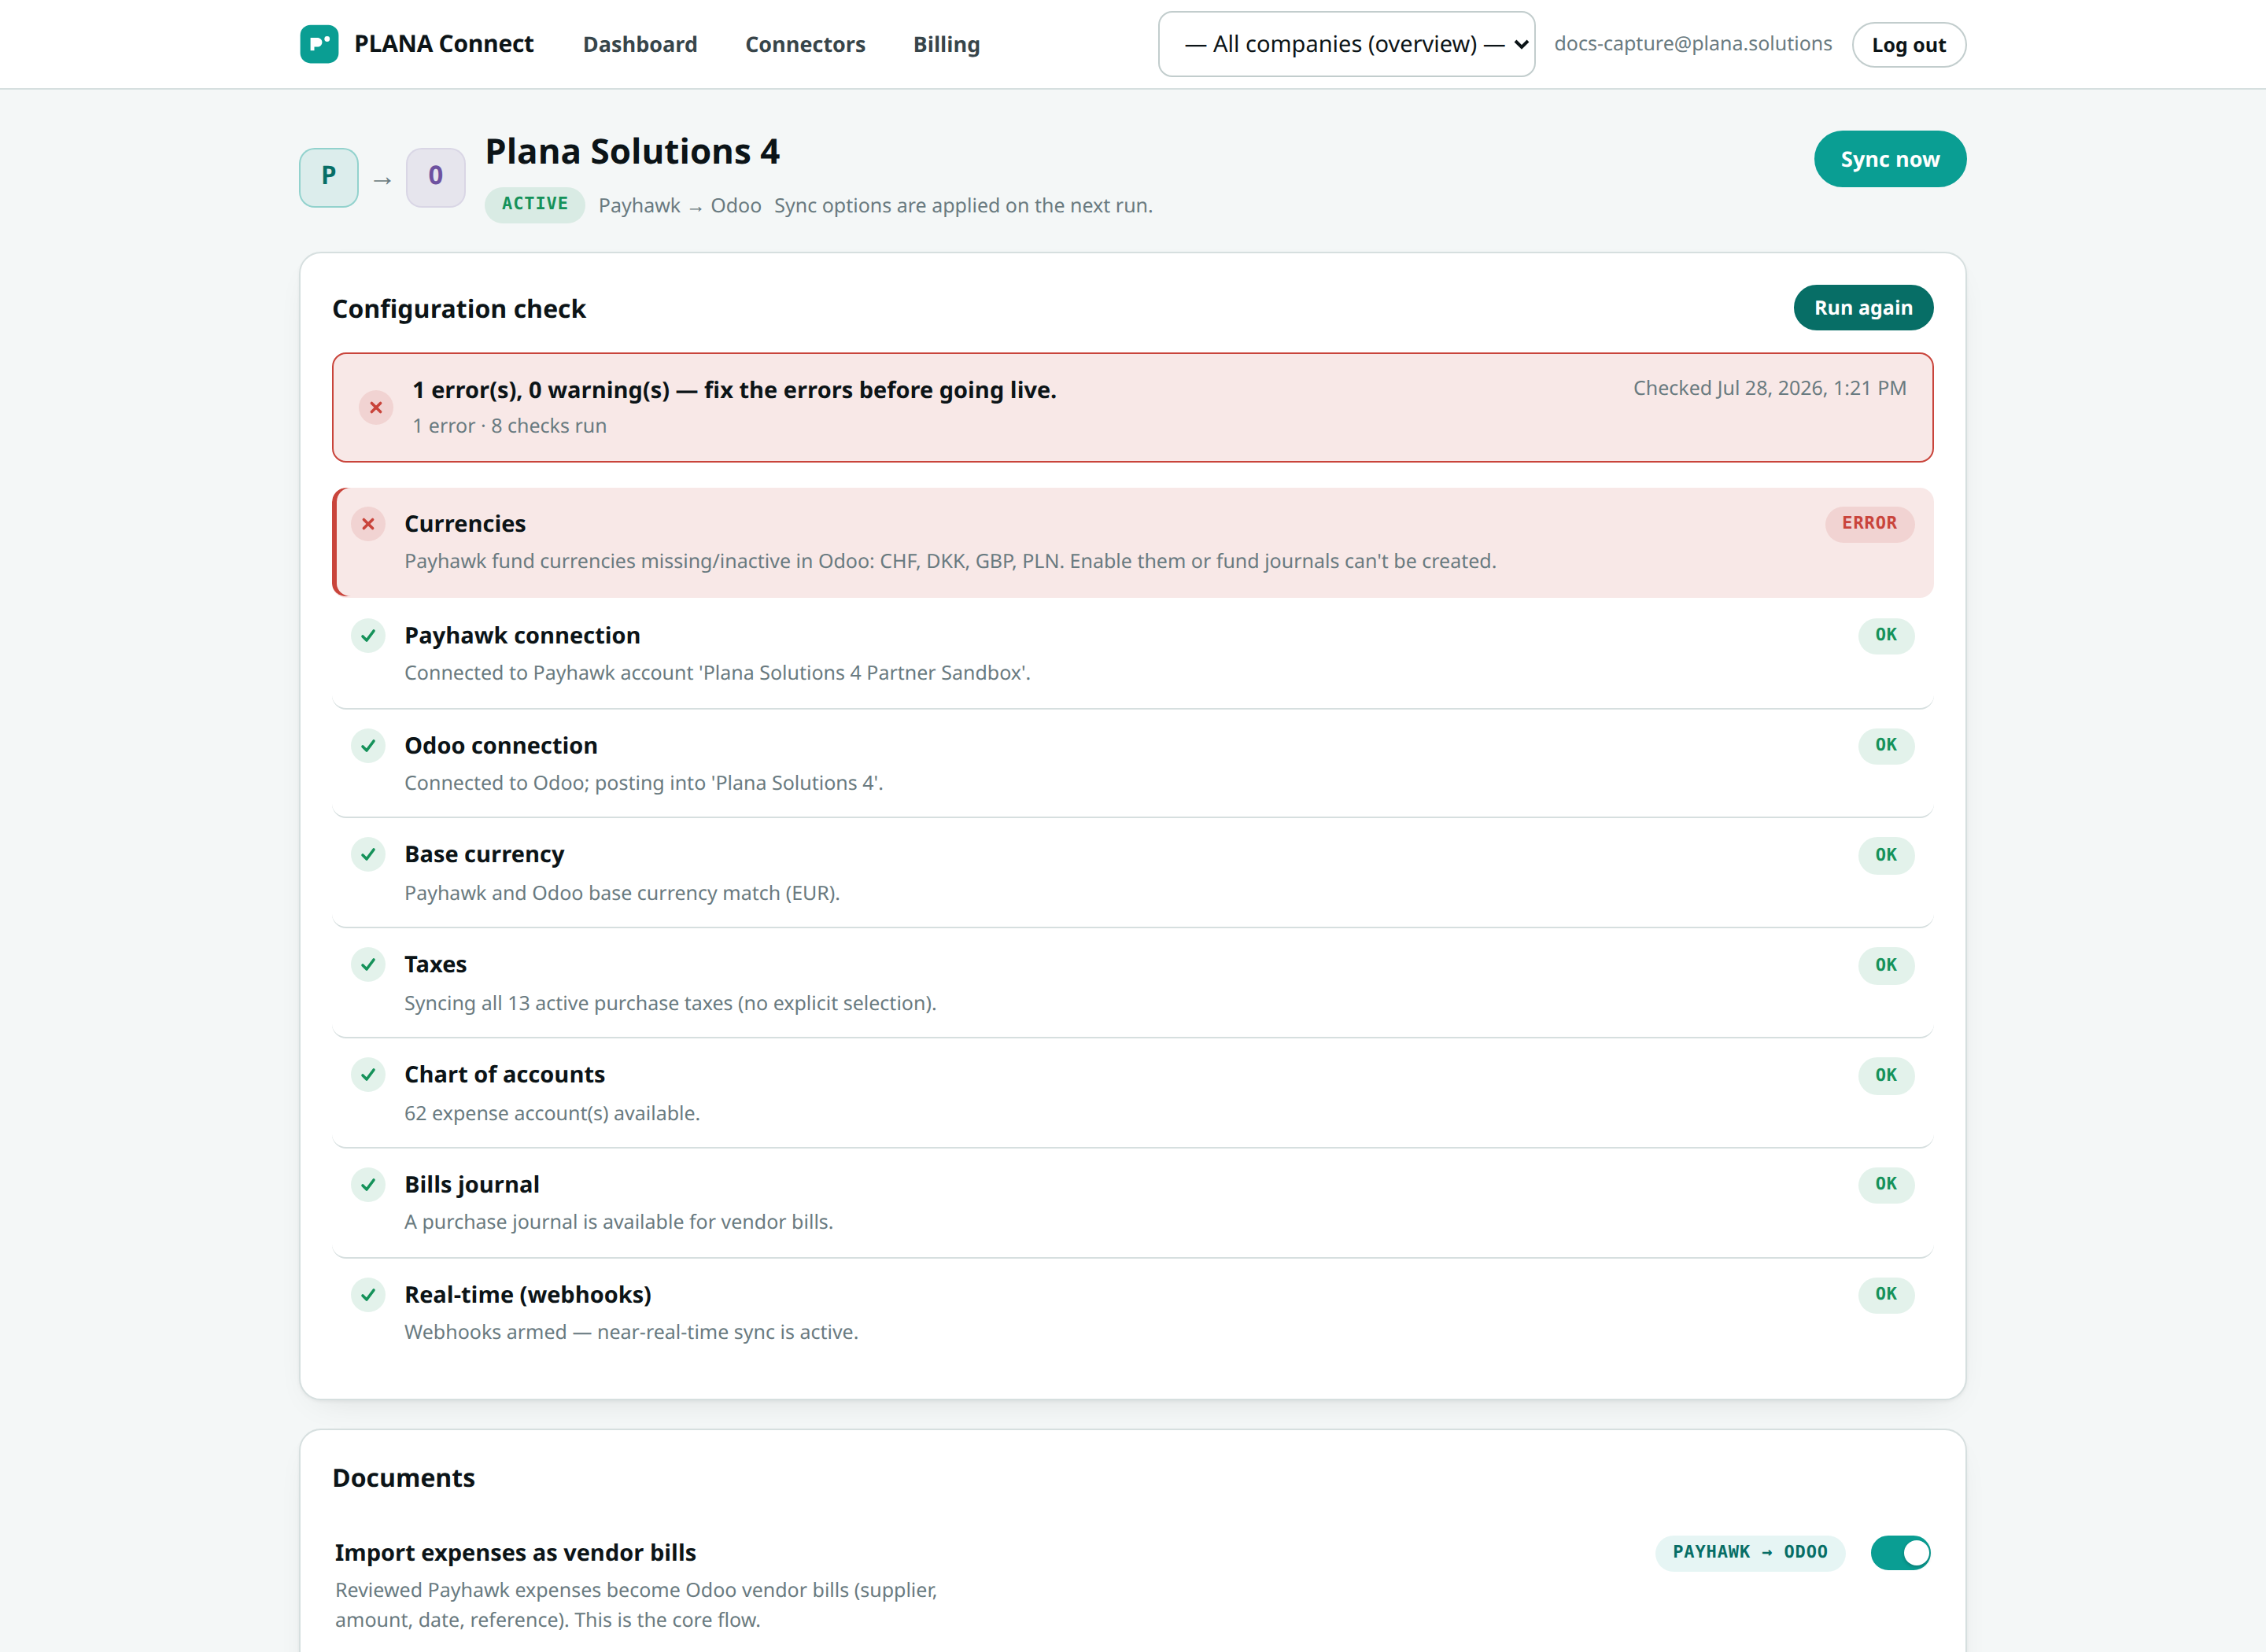The width and height of the screenshot is (2266, 1652).
Task: Click the 'Documents' section heading
Action: [403, 1478]
